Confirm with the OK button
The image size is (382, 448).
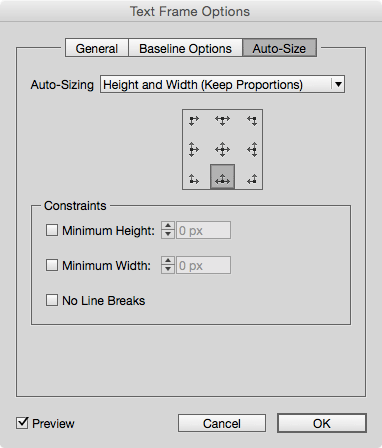click(322, 423)
